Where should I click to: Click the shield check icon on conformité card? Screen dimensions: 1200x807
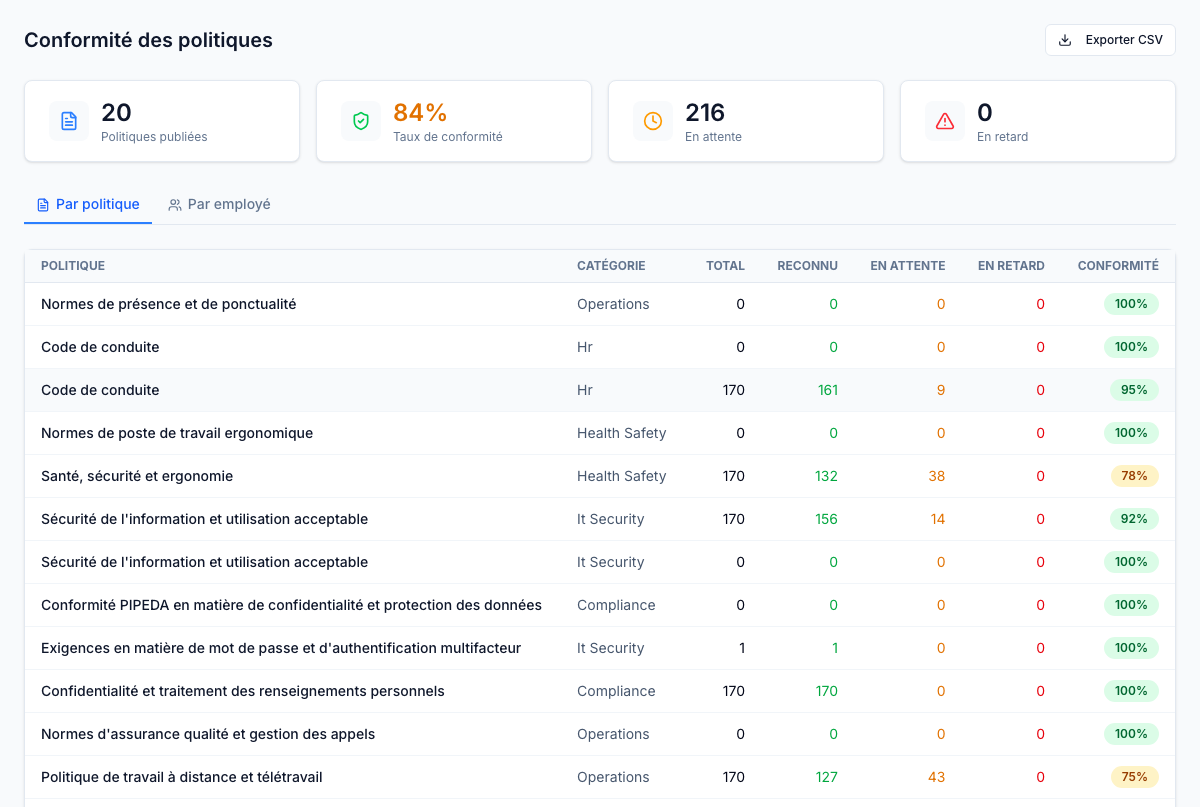pyautogui.click(x=361, y=121)
